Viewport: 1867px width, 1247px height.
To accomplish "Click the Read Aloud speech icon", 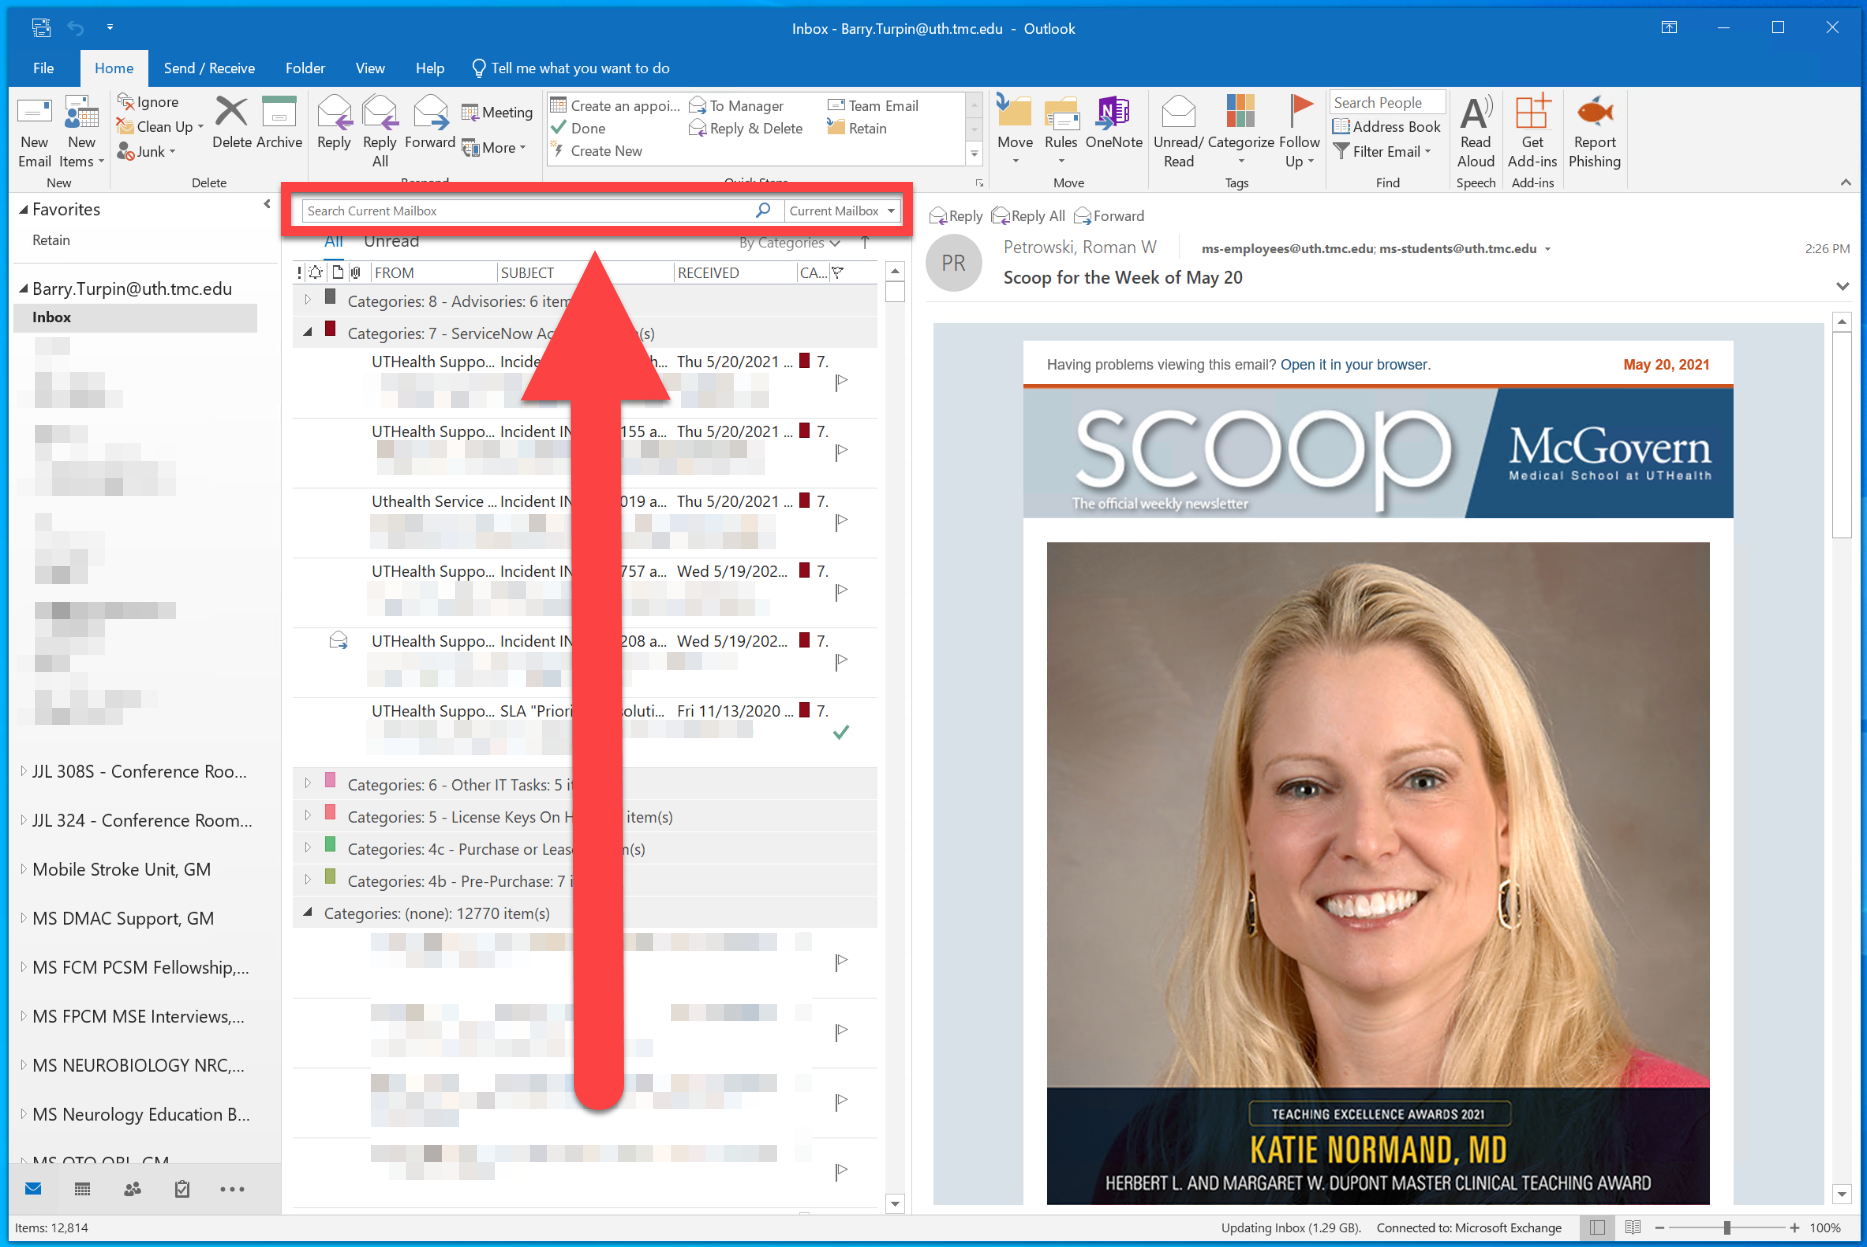I will click(1475, 113).
